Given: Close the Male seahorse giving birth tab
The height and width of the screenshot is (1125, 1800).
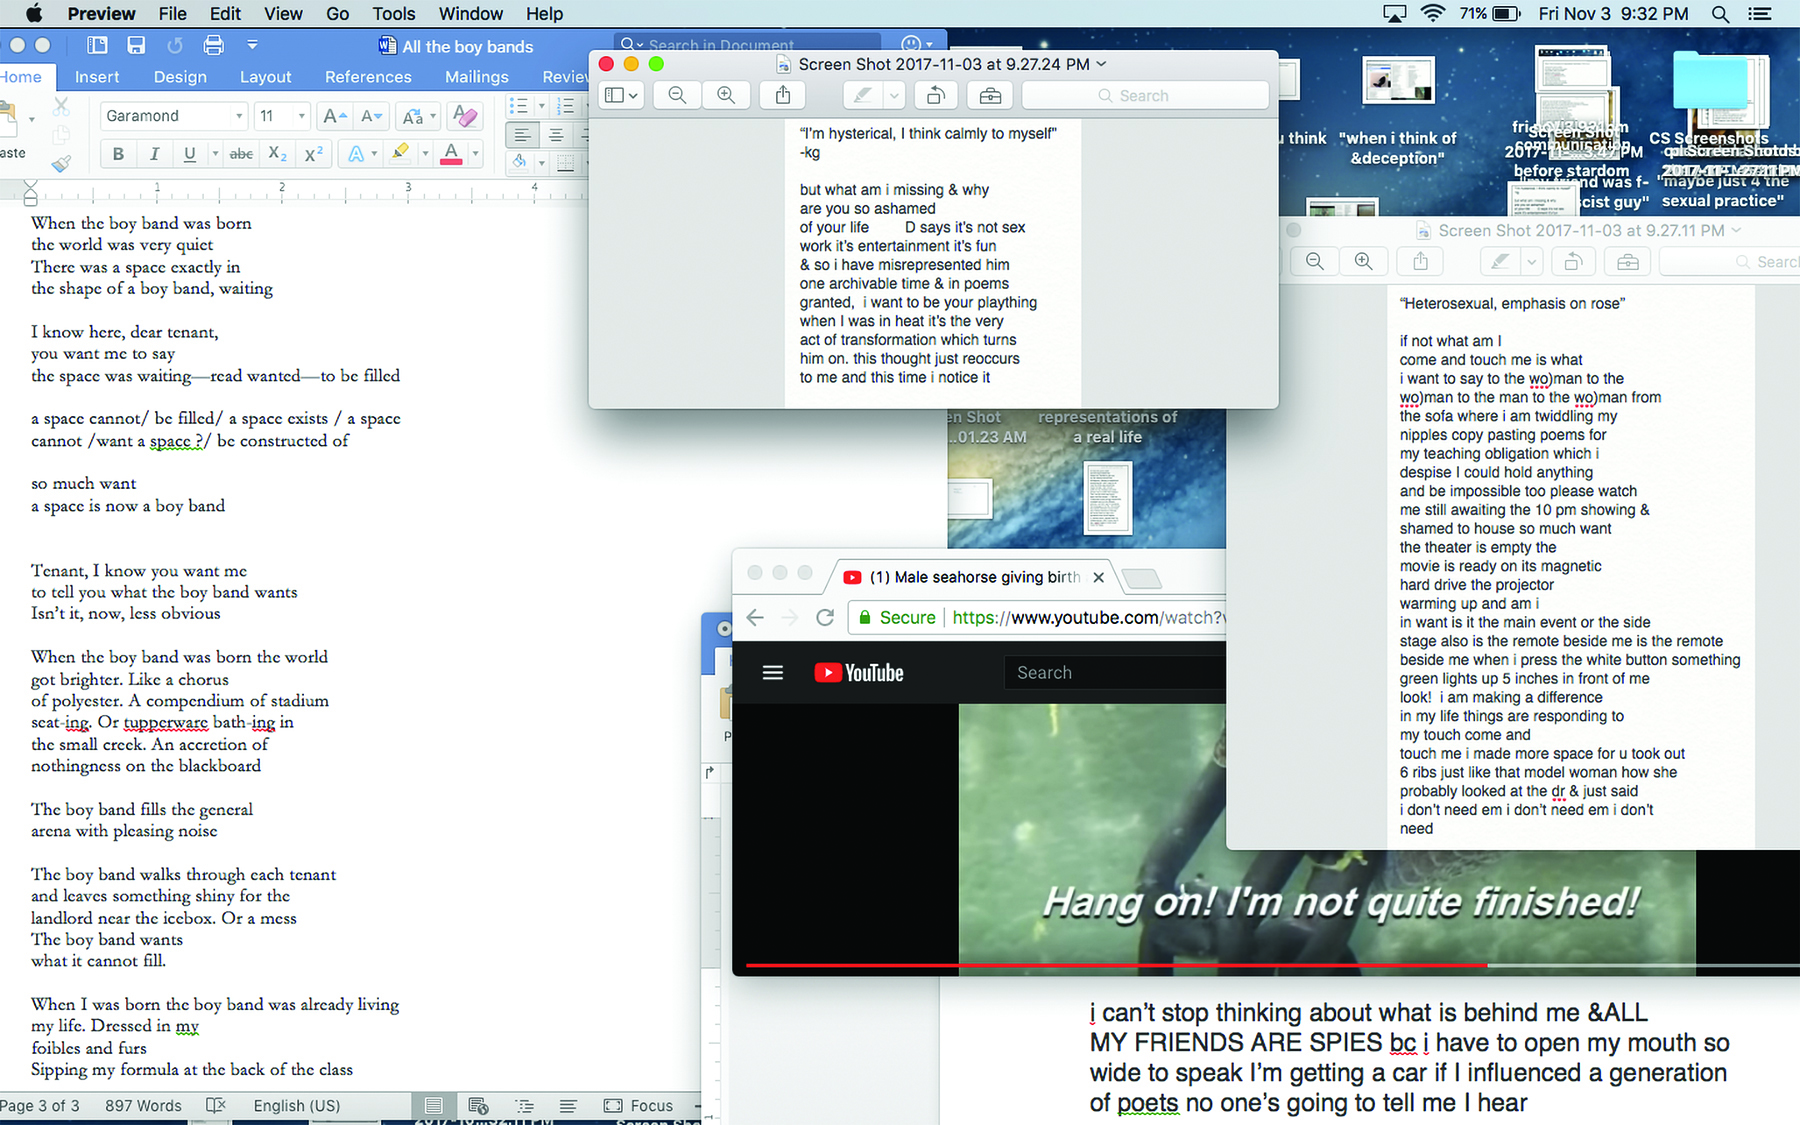Looking at the screenshot, I should click(1098, 577).
